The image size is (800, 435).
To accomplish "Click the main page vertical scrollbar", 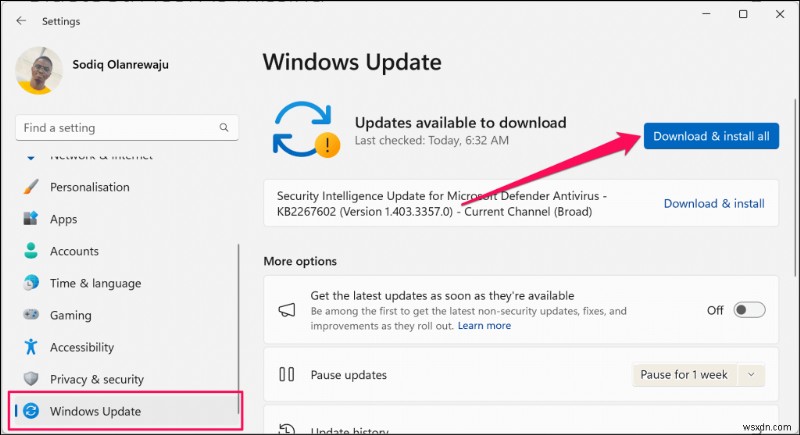I will (795, 188).
